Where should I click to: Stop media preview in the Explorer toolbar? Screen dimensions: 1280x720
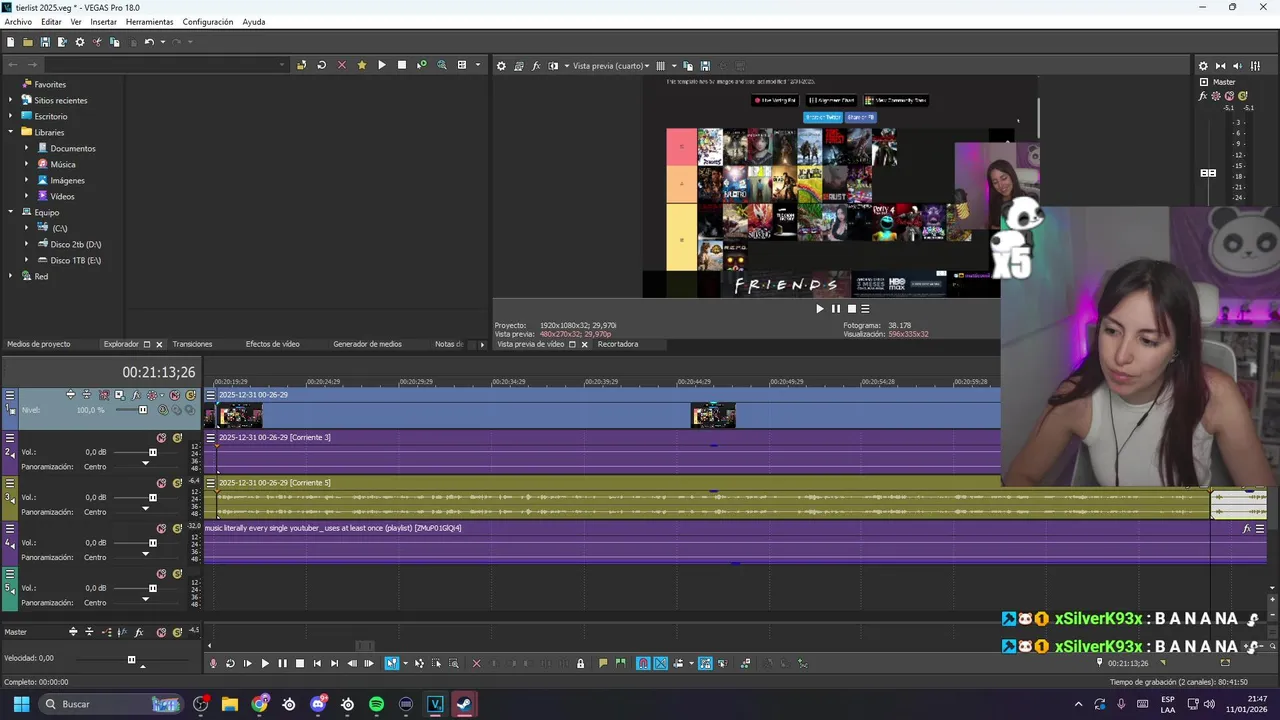(401, 65)
